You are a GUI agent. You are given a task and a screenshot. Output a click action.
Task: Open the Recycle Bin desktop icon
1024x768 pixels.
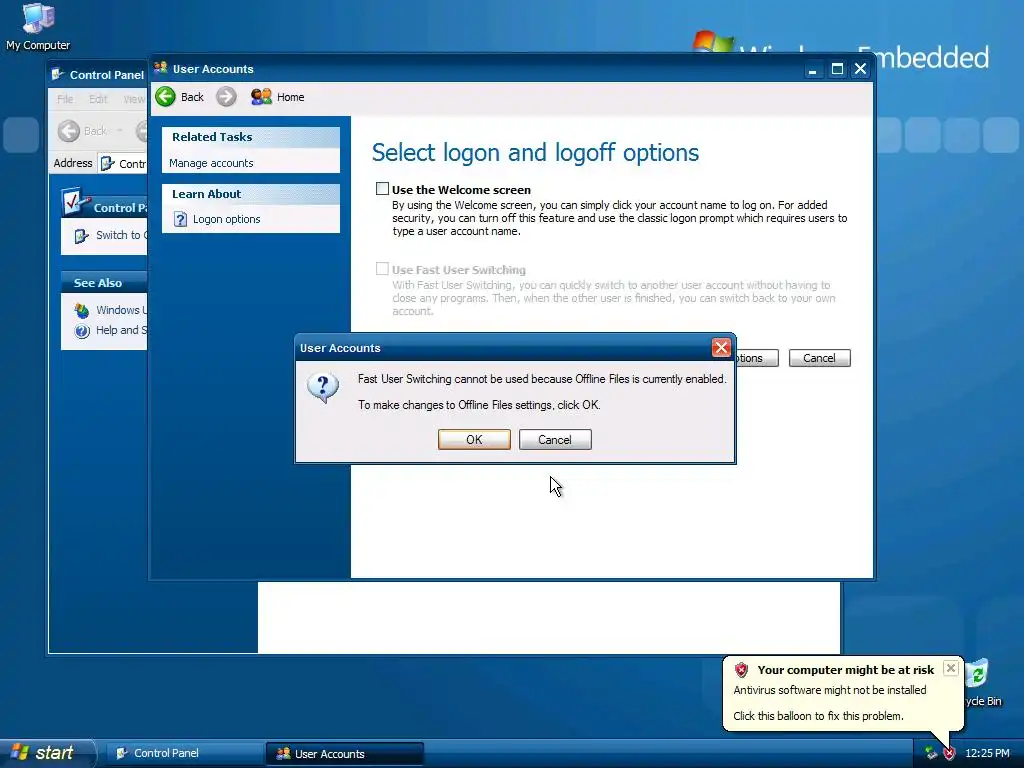(x=978, y=682)
